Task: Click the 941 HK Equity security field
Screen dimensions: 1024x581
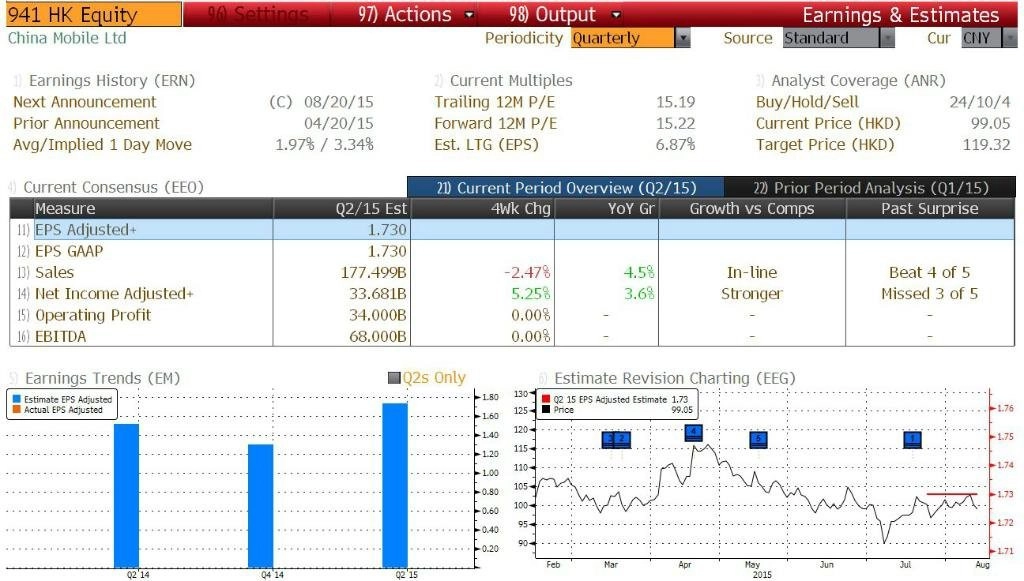Action: click(93, 14)
